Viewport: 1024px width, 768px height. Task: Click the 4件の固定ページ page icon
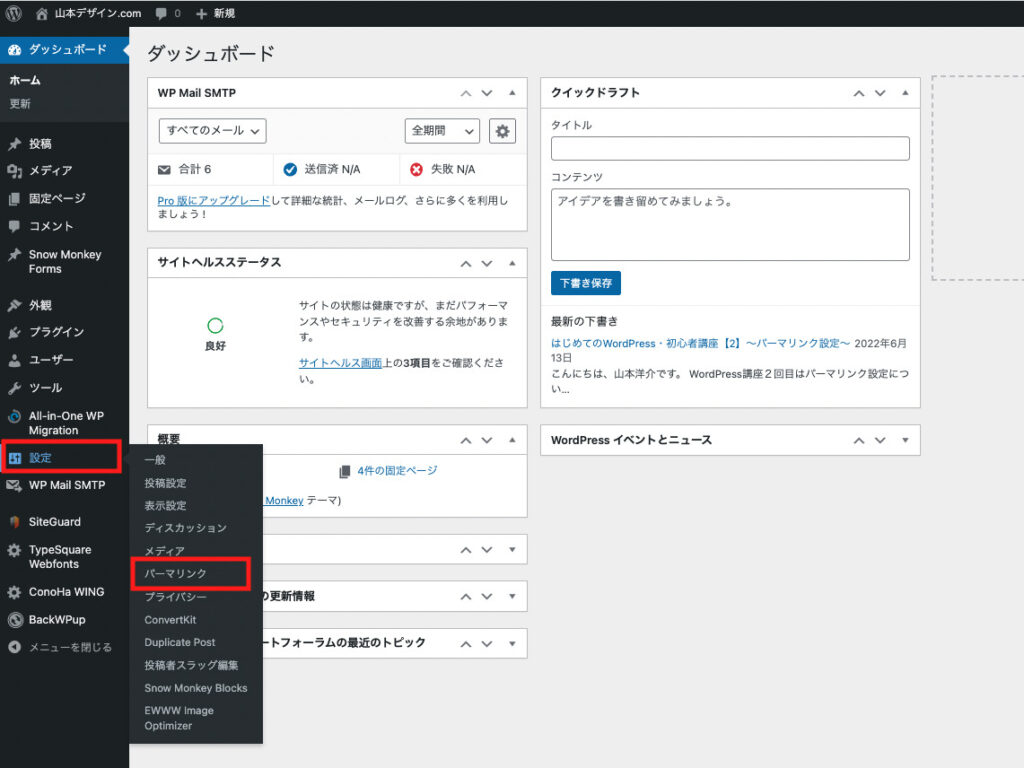pos(345,472)
